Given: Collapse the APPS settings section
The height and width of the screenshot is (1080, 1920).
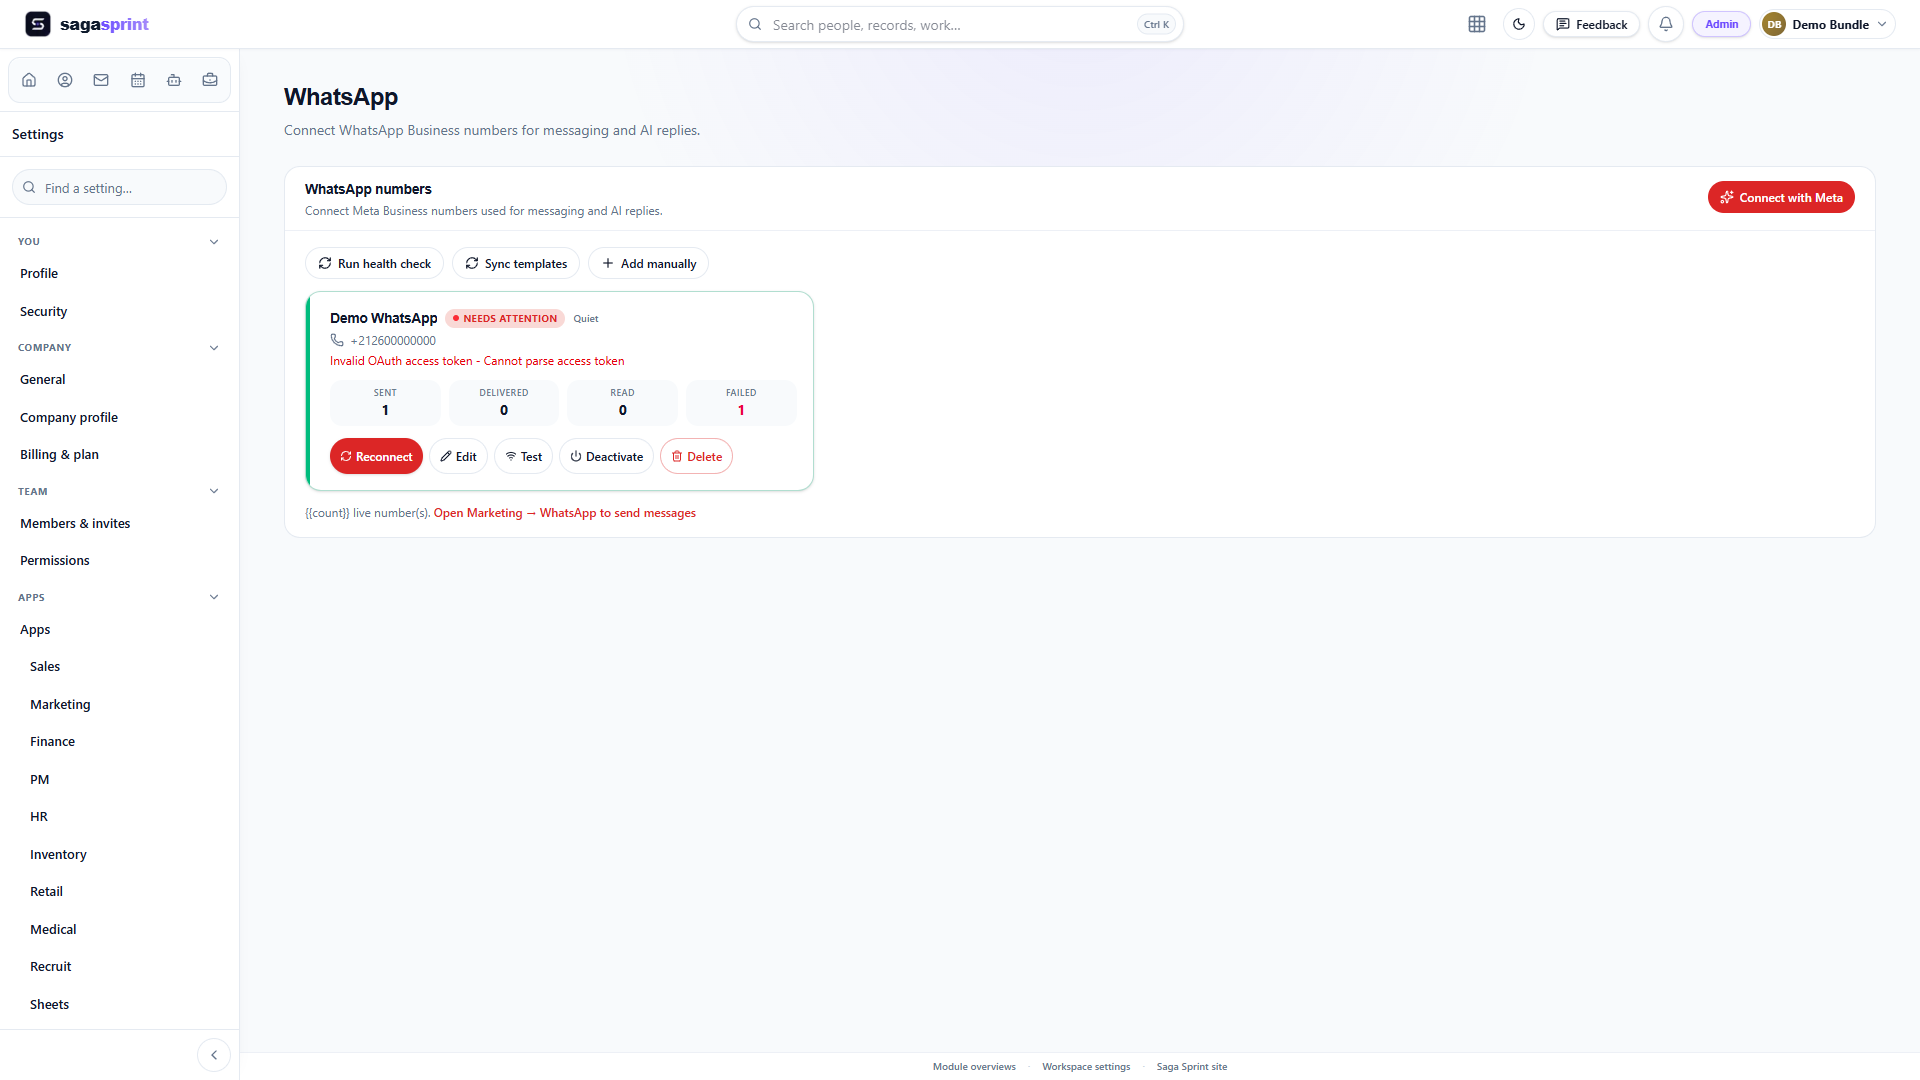Looking at the screenshot, I should (214, 598).
